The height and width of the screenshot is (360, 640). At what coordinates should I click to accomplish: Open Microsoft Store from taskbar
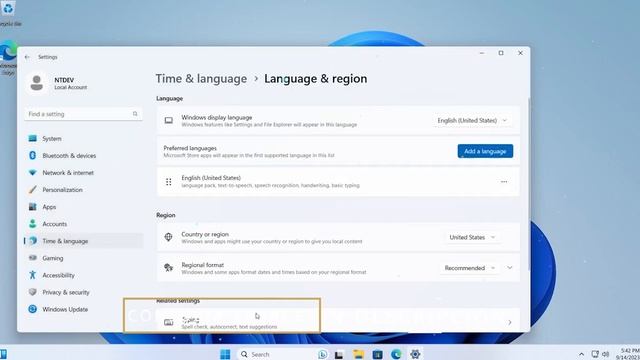tap(378, 354)
